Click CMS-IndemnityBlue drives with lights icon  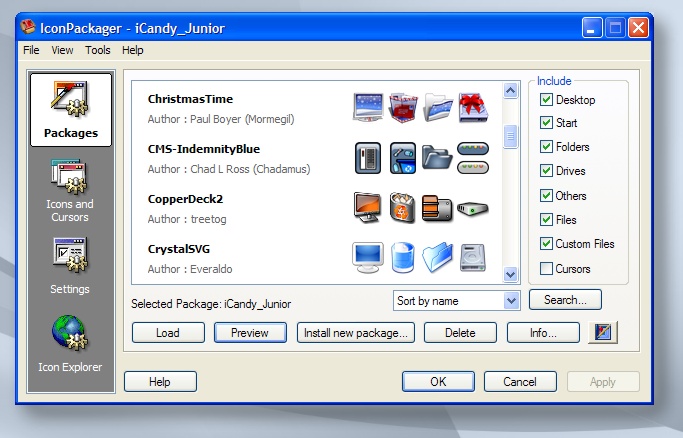[473, 158]
